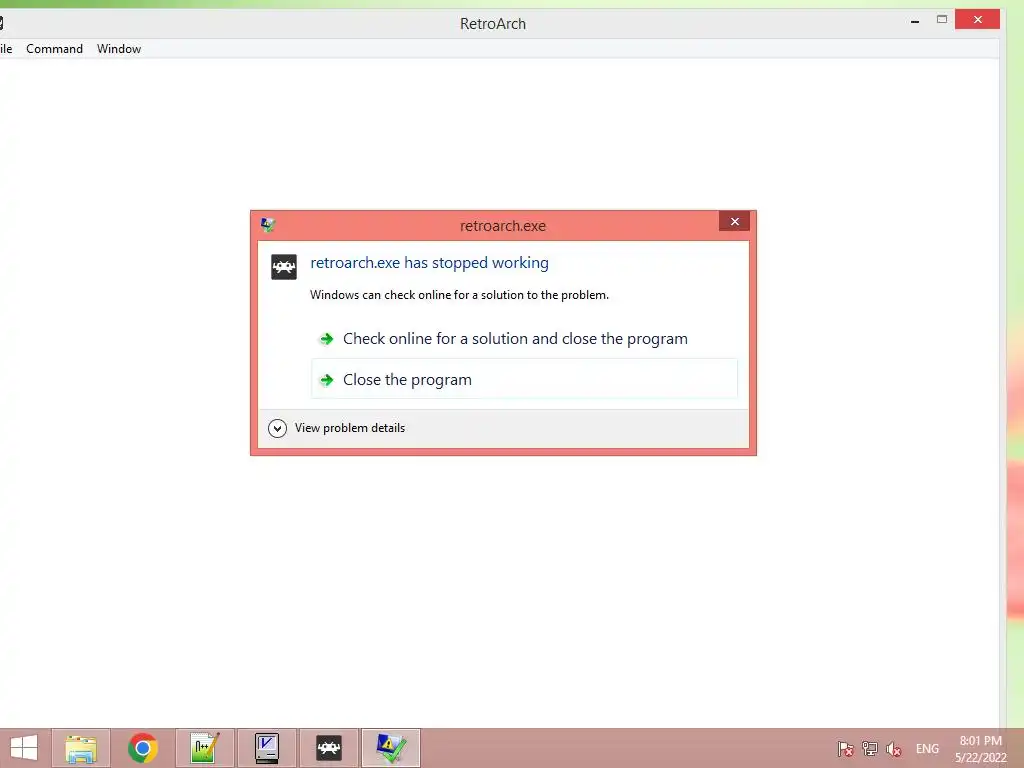Choose Close the program option
The image size is (1024, 768).
click(524, 379)
